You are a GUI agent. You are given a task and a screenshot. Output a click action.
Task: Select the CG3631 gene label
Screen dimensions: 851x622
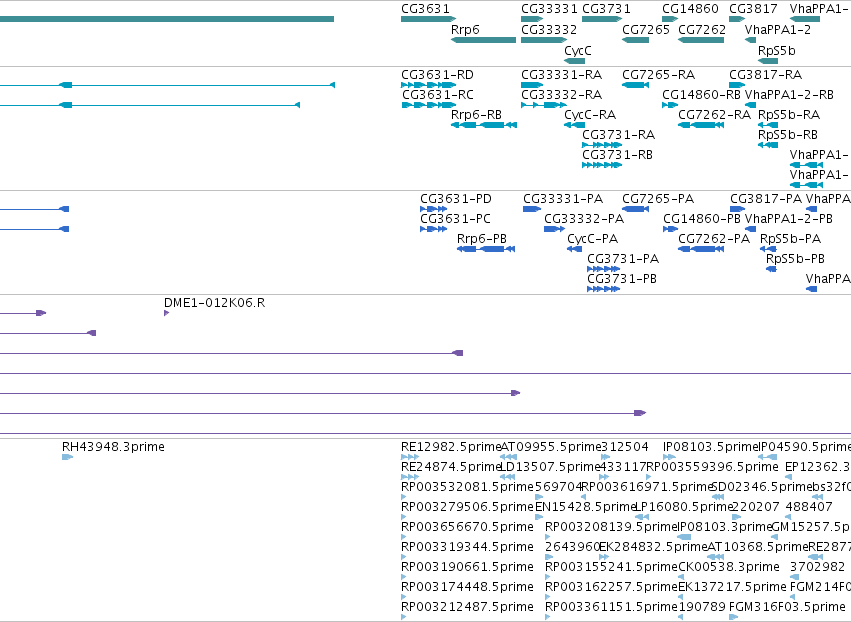(x=426, y=9)
